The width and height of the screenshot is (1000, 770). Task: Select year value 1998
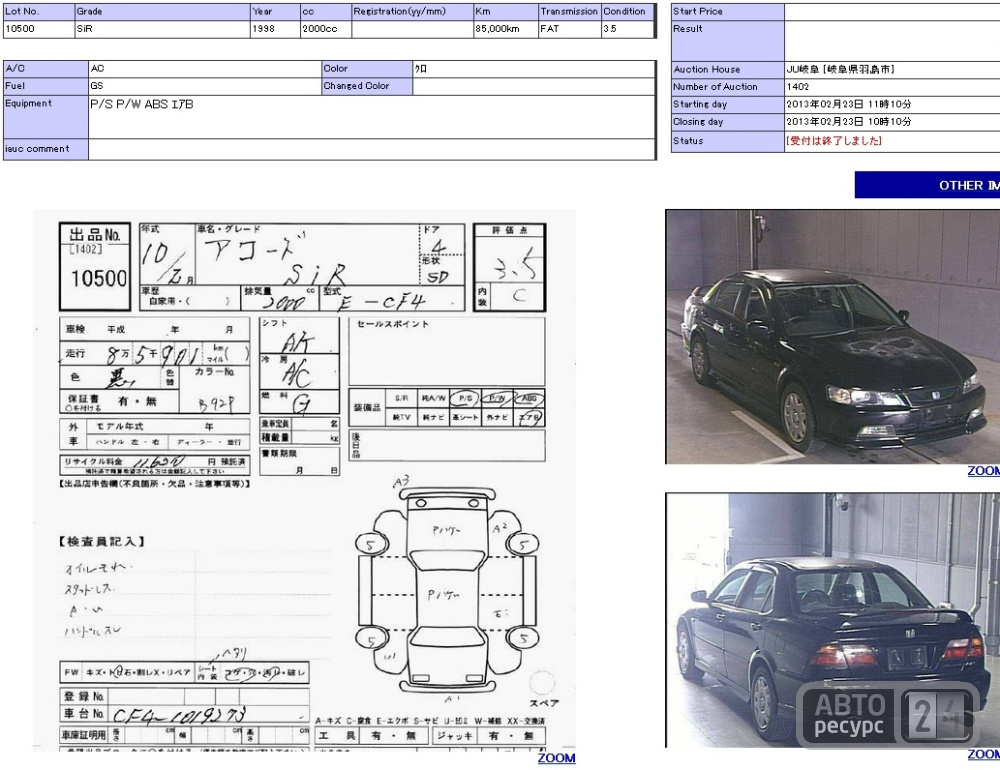(263, 29)
